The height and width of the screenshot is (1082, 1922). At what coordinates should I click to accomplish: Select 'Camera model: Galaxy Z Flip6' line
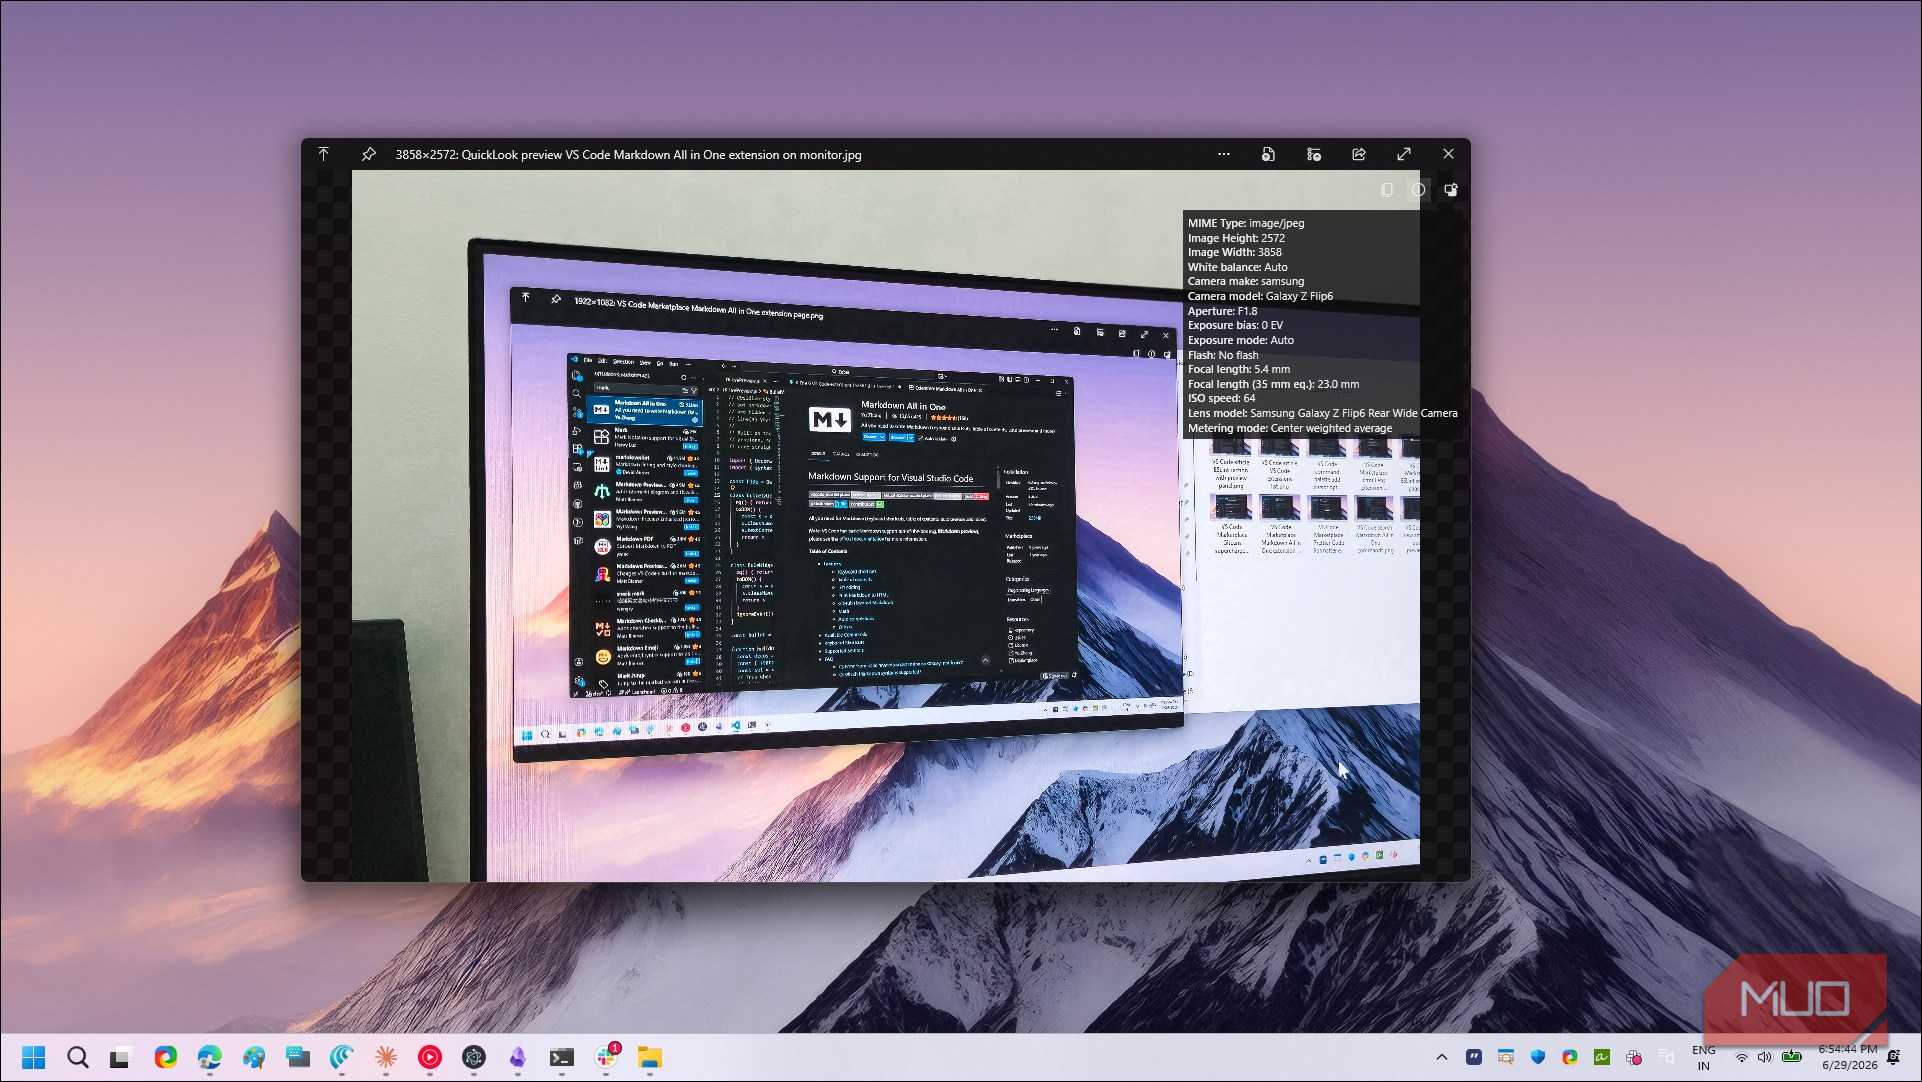(x=1260, y=296)
